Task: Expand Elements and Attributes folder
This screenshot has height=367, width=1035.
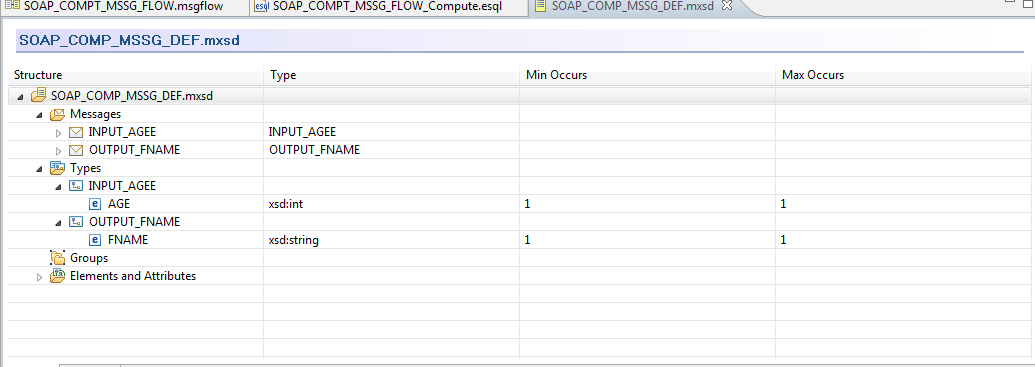Action: tap(40, 277)
